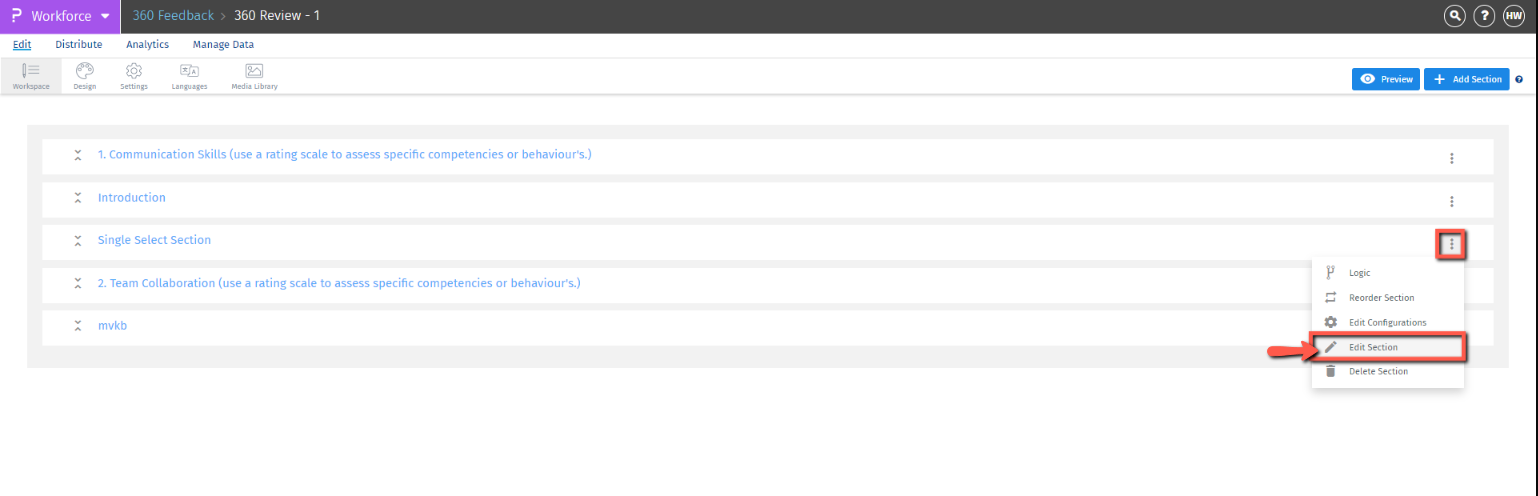
Task: Choose Delete Section from the menu
Action: click(1388, 371)
